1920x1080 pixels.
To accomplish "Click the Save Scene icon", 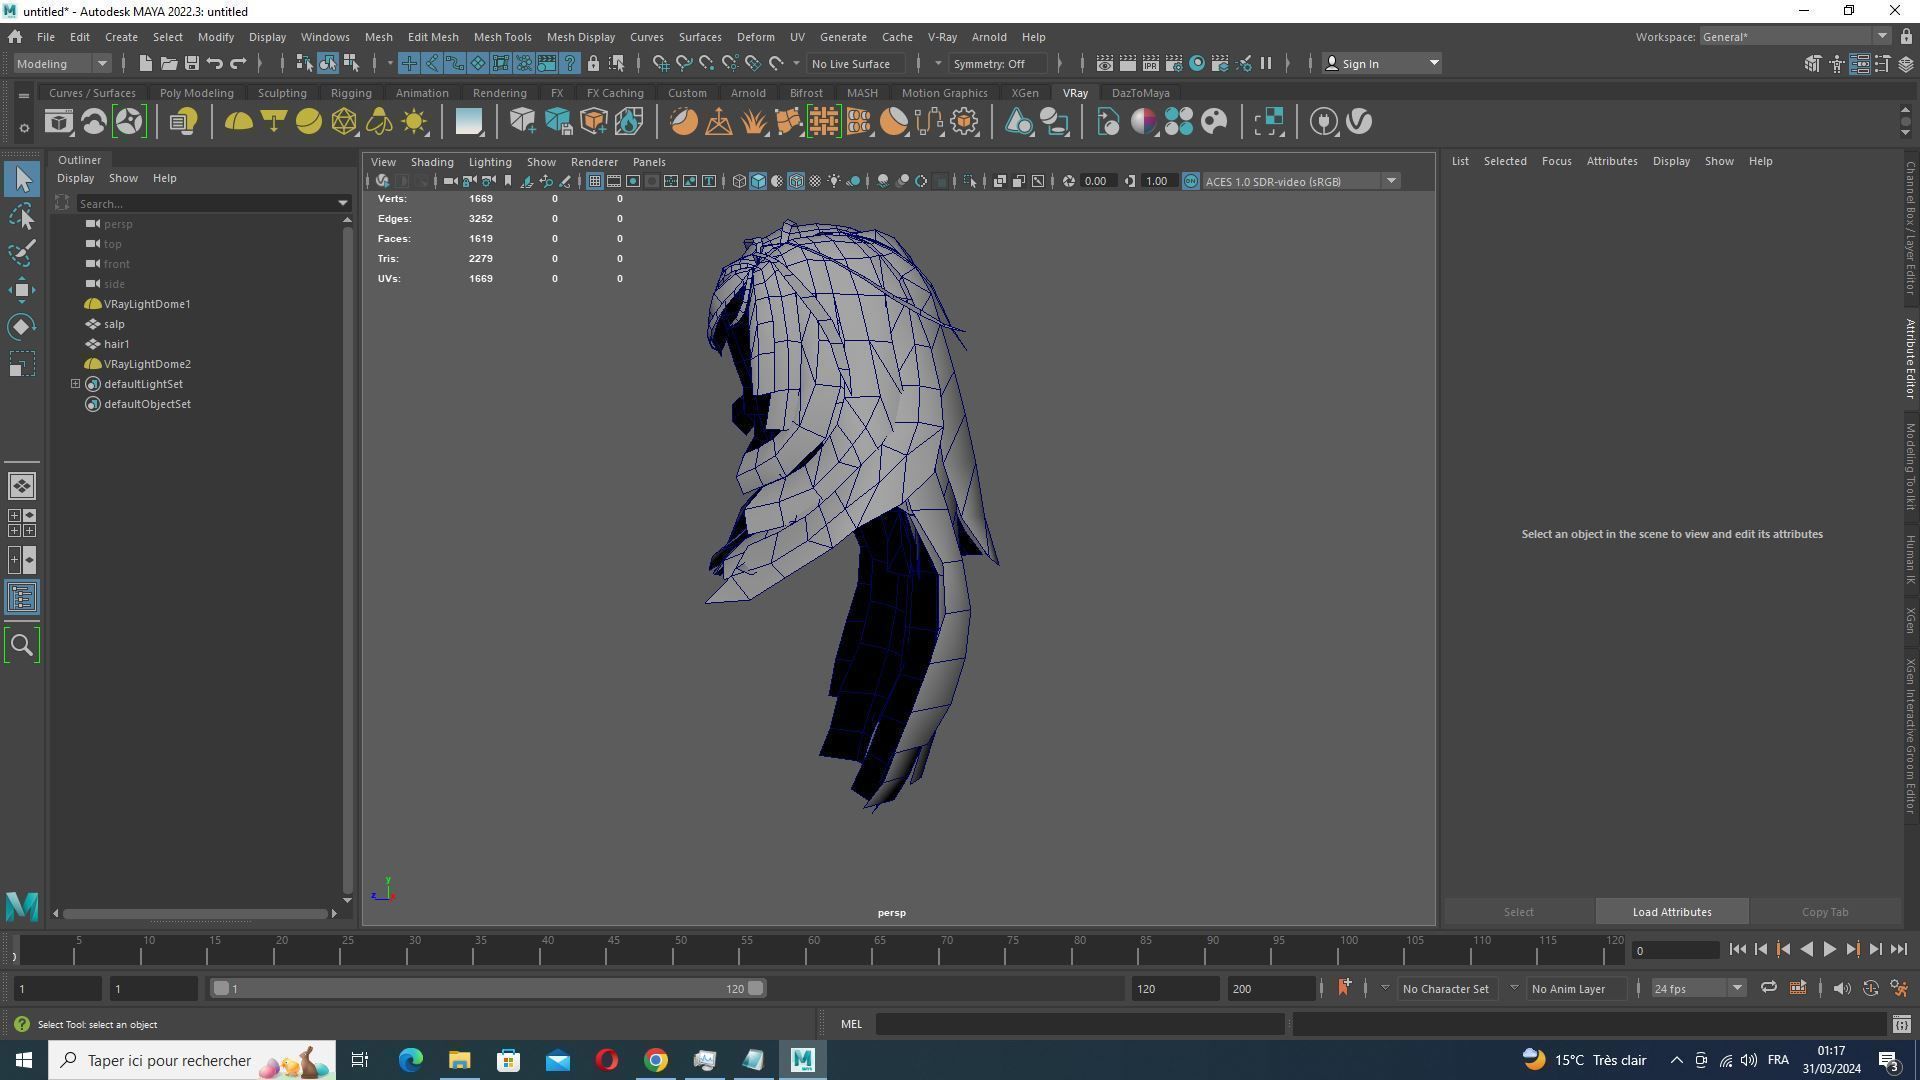I will 191,64.
